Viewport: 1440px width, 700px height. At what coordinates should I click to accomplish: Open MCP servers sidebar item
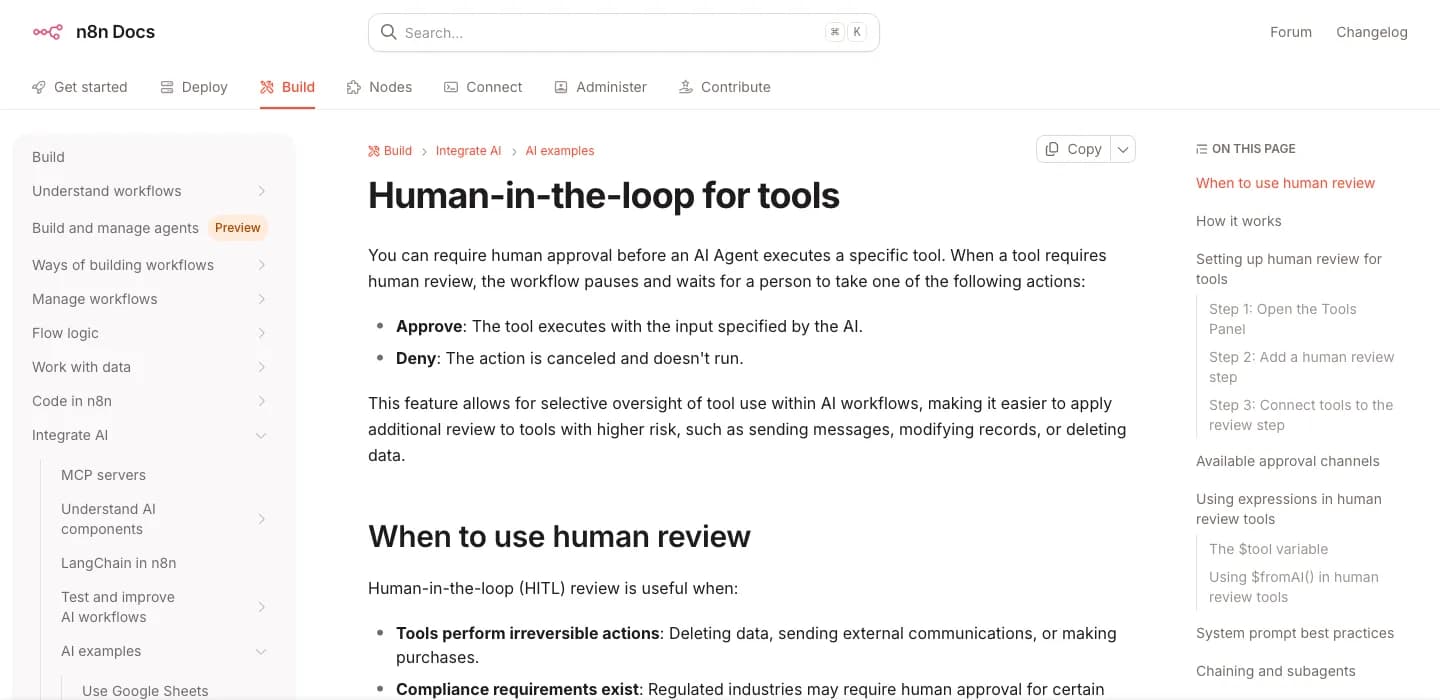pyautogui.click(x=103, y=475)
